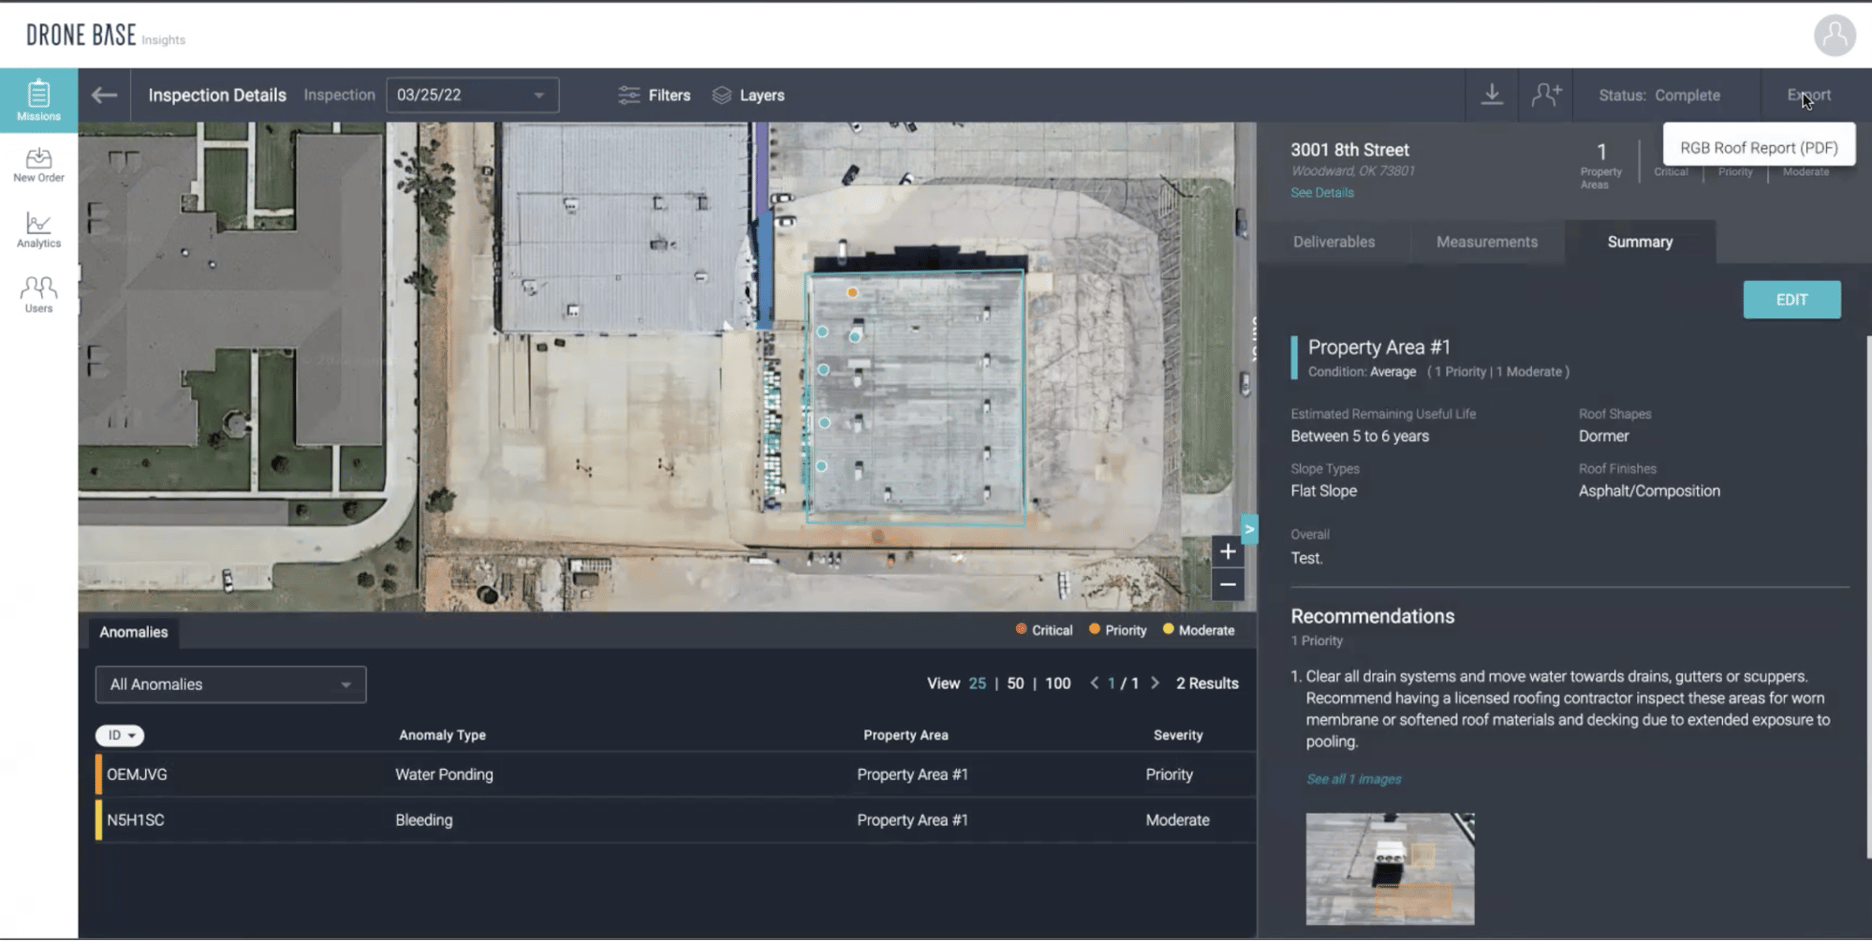Viewport: 1872px width, 941px height.
Task: Open the All Anomalies filter dropdown
Action: pyautogui.click(x=230, y=684)
